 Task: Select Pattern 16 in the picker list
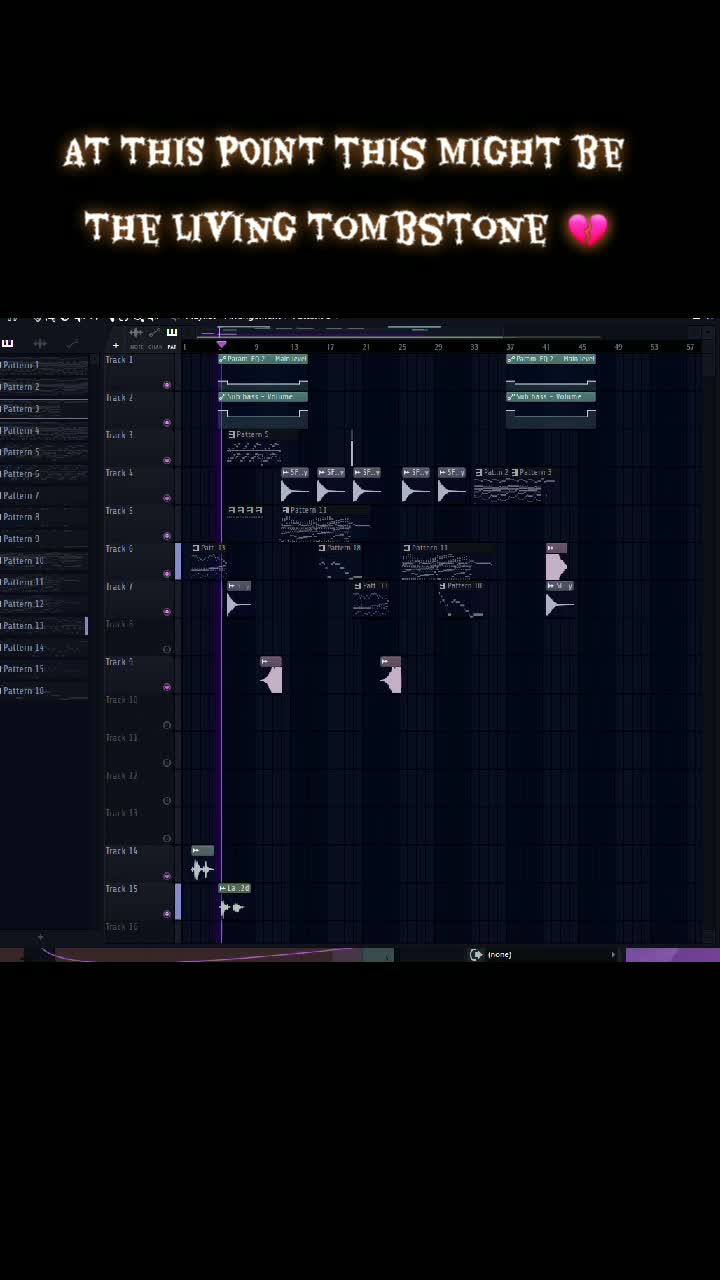click(x=44, y=691)
